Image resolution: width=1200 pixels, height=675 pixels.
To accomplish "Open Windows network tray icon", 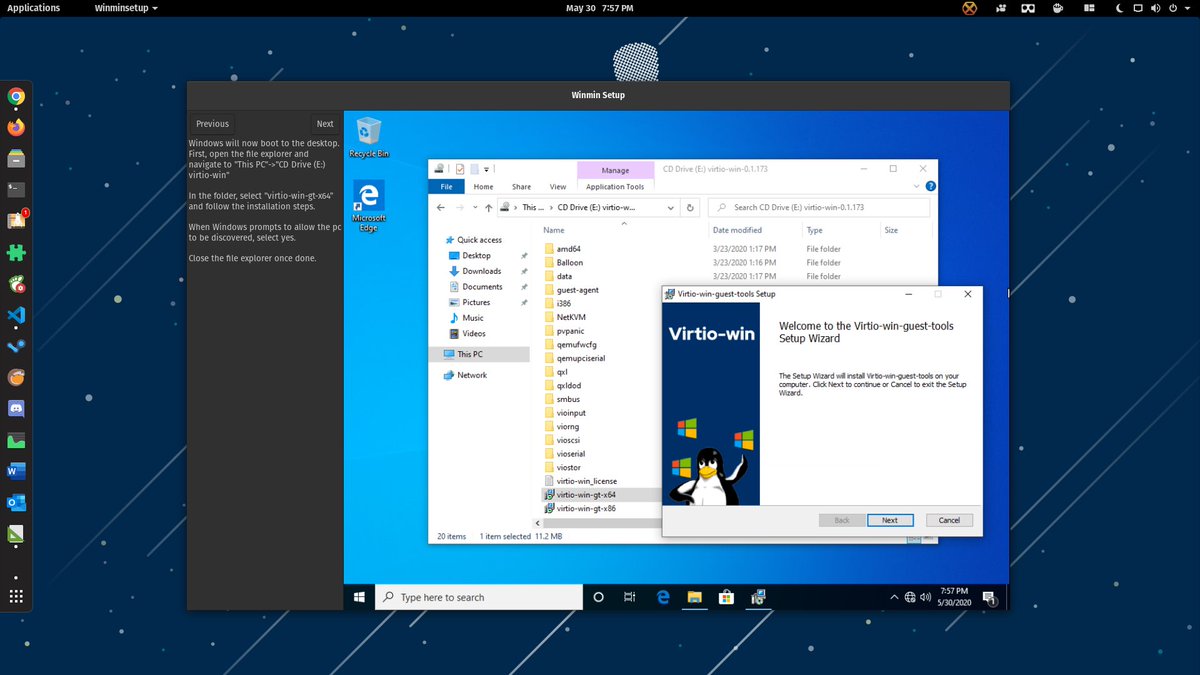I will (x=910, y=598).
